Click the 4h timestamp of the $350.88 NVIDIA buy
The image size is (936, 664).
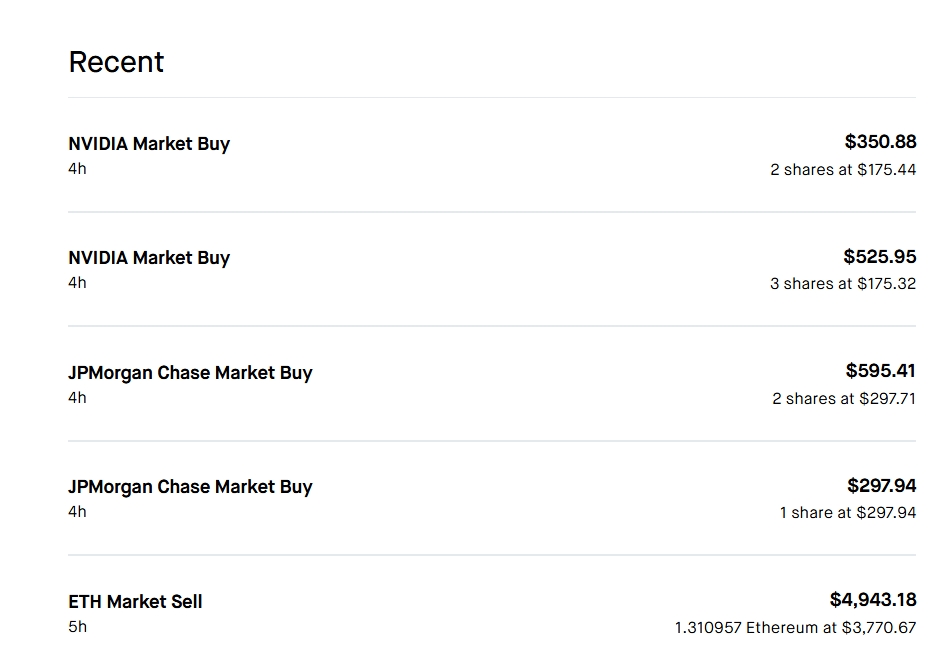click(78, 169)
